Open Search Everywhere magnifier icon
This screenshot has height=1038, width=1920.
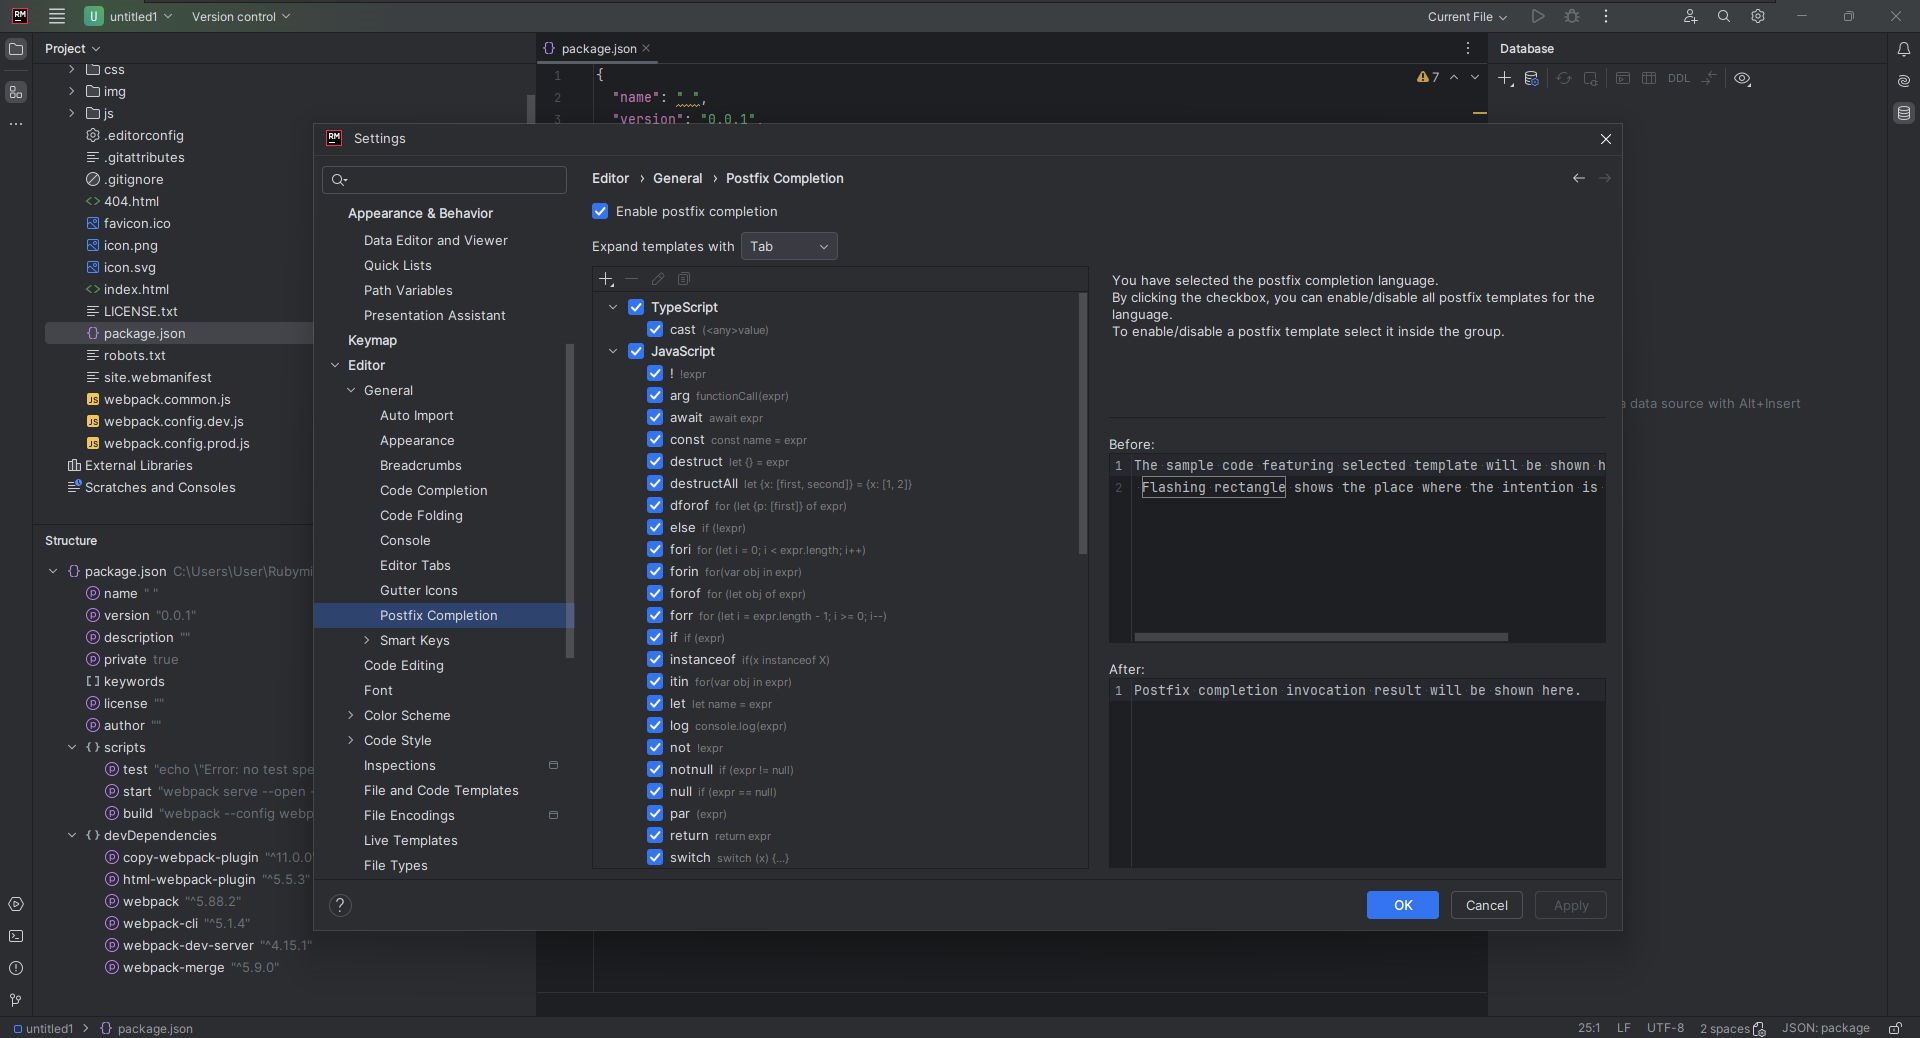pos(1724,16)
